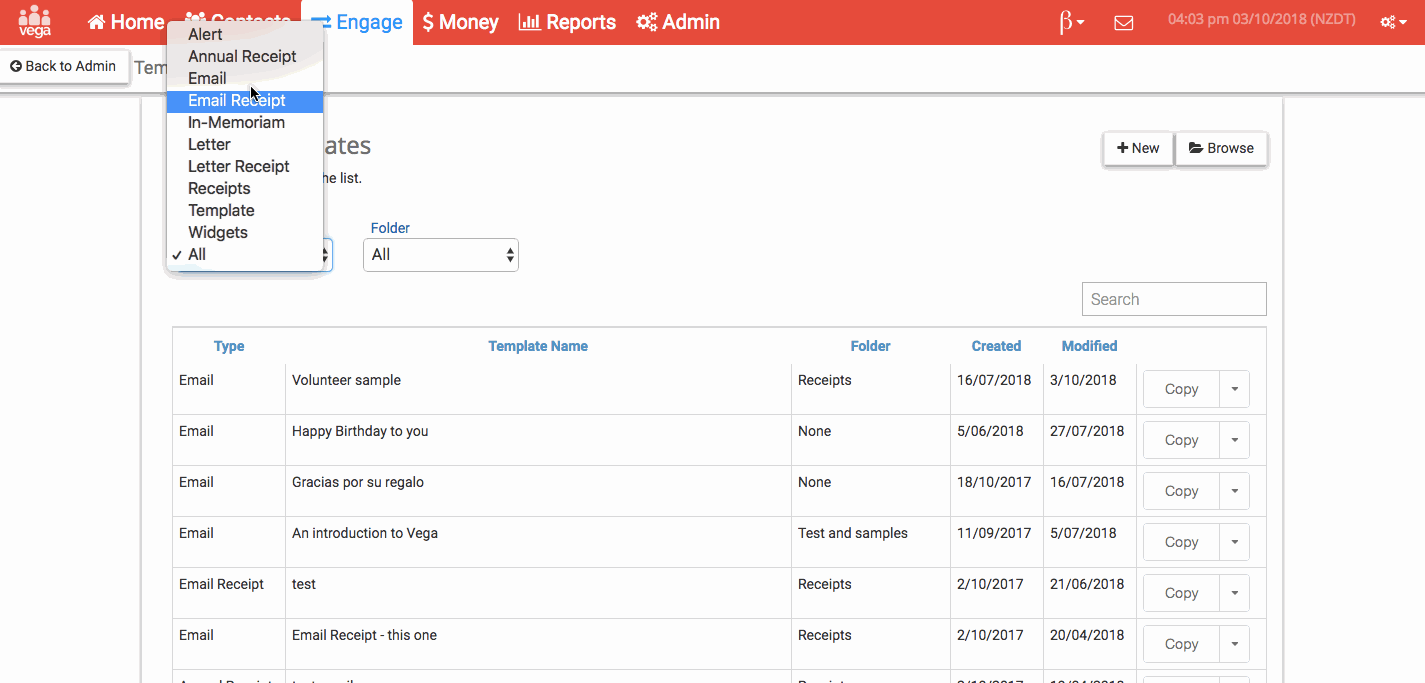Image resolution: width=1425 pixels, height=683 pixels.
Task: Open the mail envelope icon in header
Action: click(1124, 22)
